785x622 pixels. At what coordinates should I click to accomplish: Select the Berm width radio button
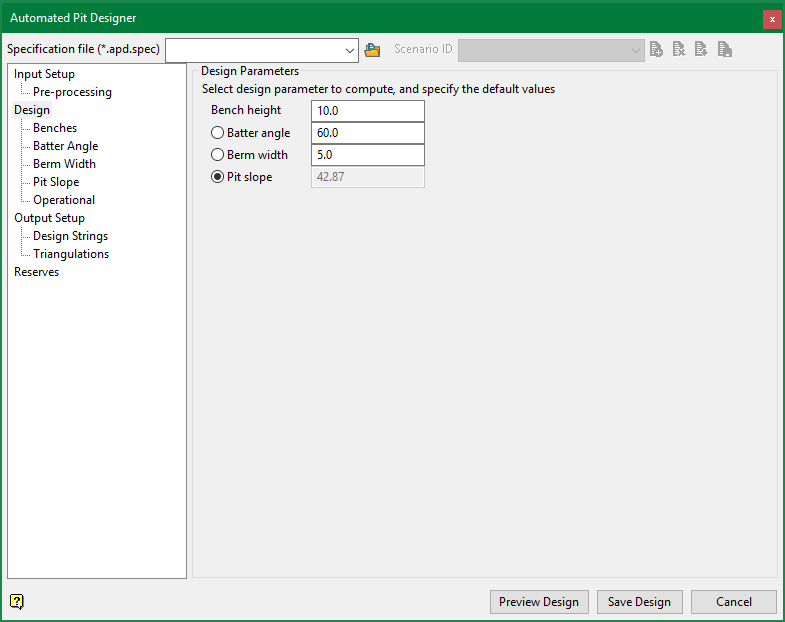coord(217,155)
